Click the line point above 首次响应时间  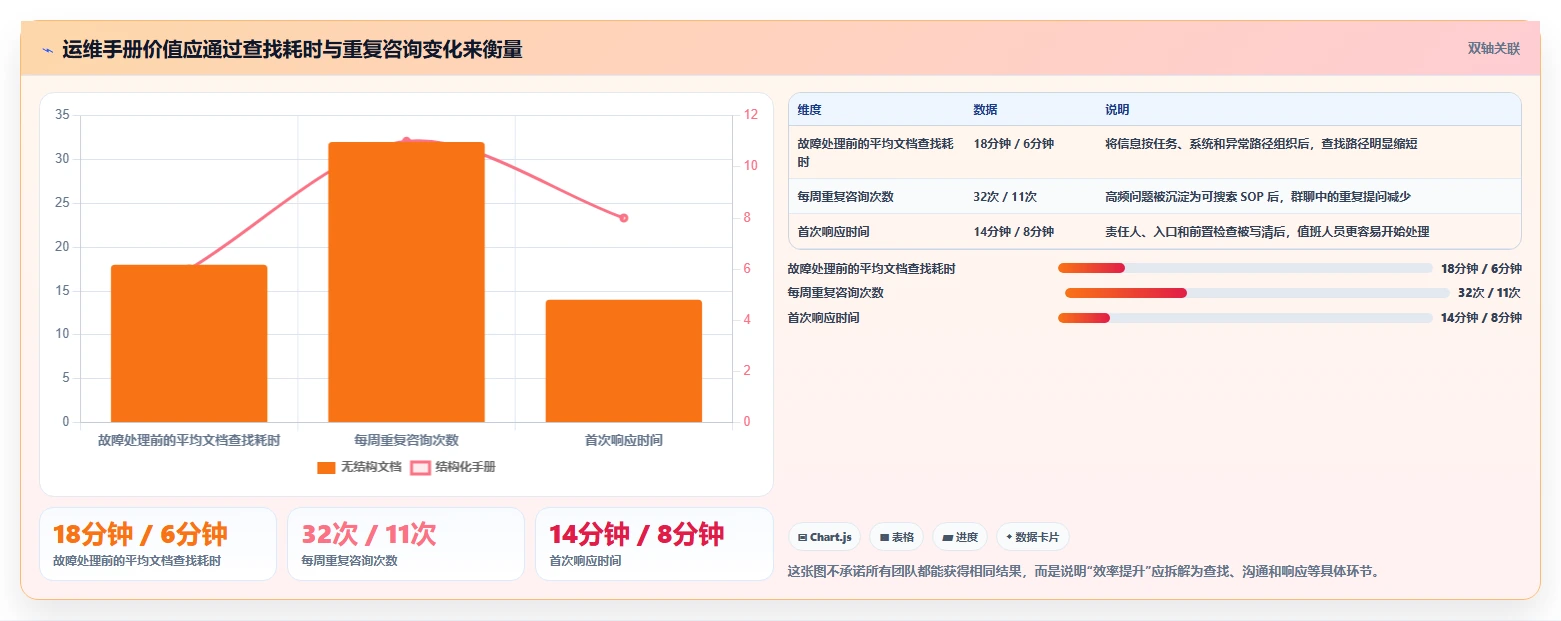[x=624, y=218]
